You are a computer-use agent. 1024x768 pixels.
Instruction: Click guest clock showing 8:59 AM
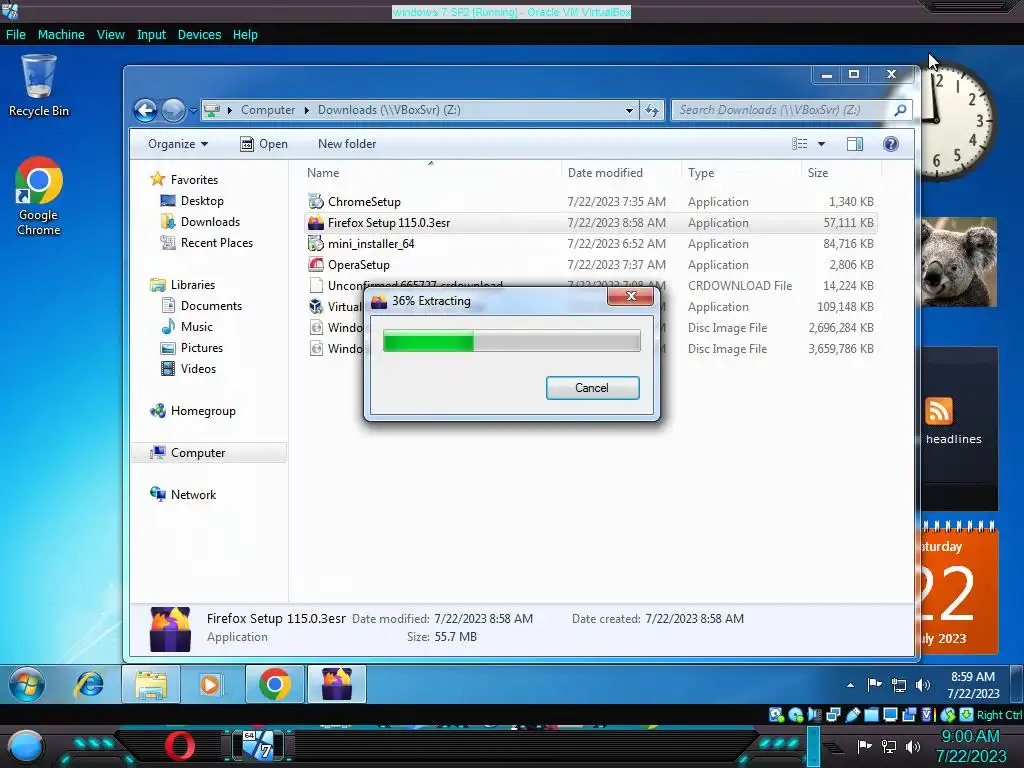click(973, 684)
